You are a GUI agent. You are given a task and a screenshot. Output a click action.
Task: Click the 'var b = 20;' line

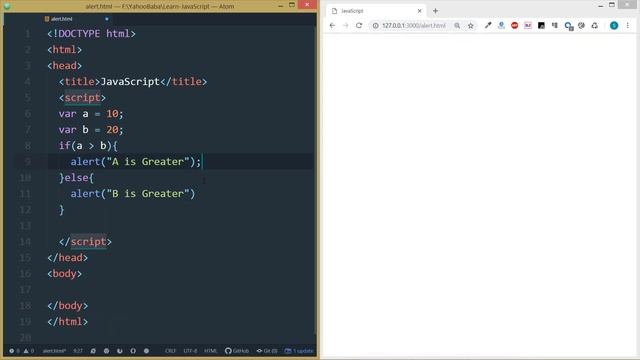[x=91, y=129]
